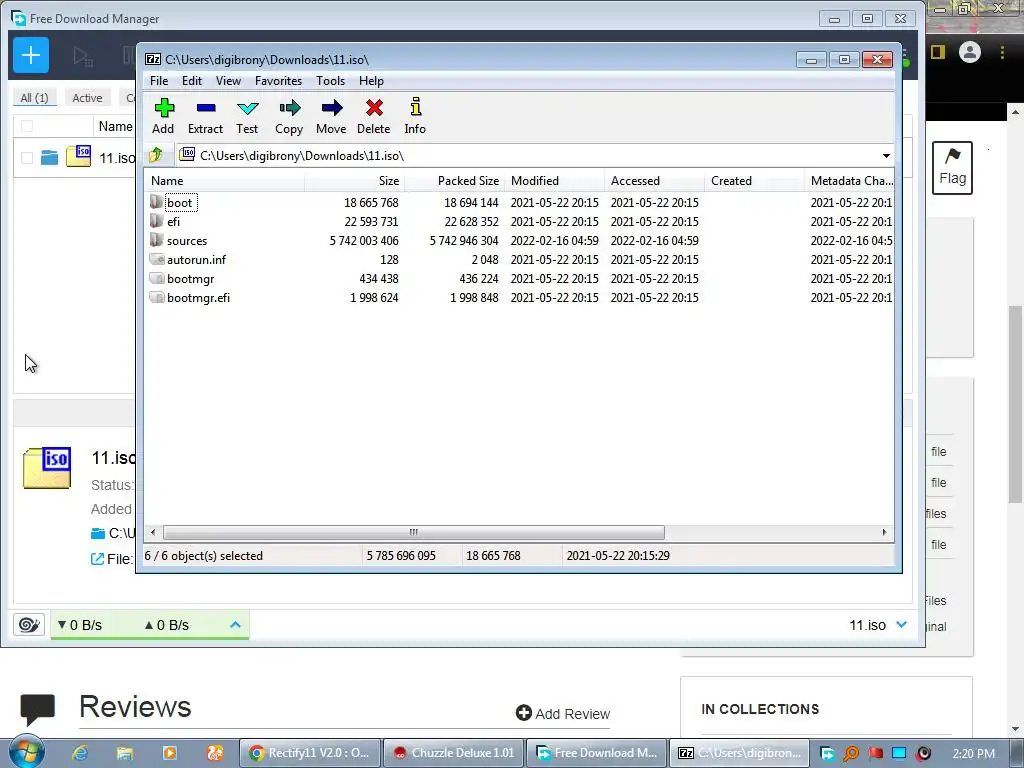Viewport: 1024px width, 768px height.
Task: Sort by the Modified column header
Action: (554, 181)
